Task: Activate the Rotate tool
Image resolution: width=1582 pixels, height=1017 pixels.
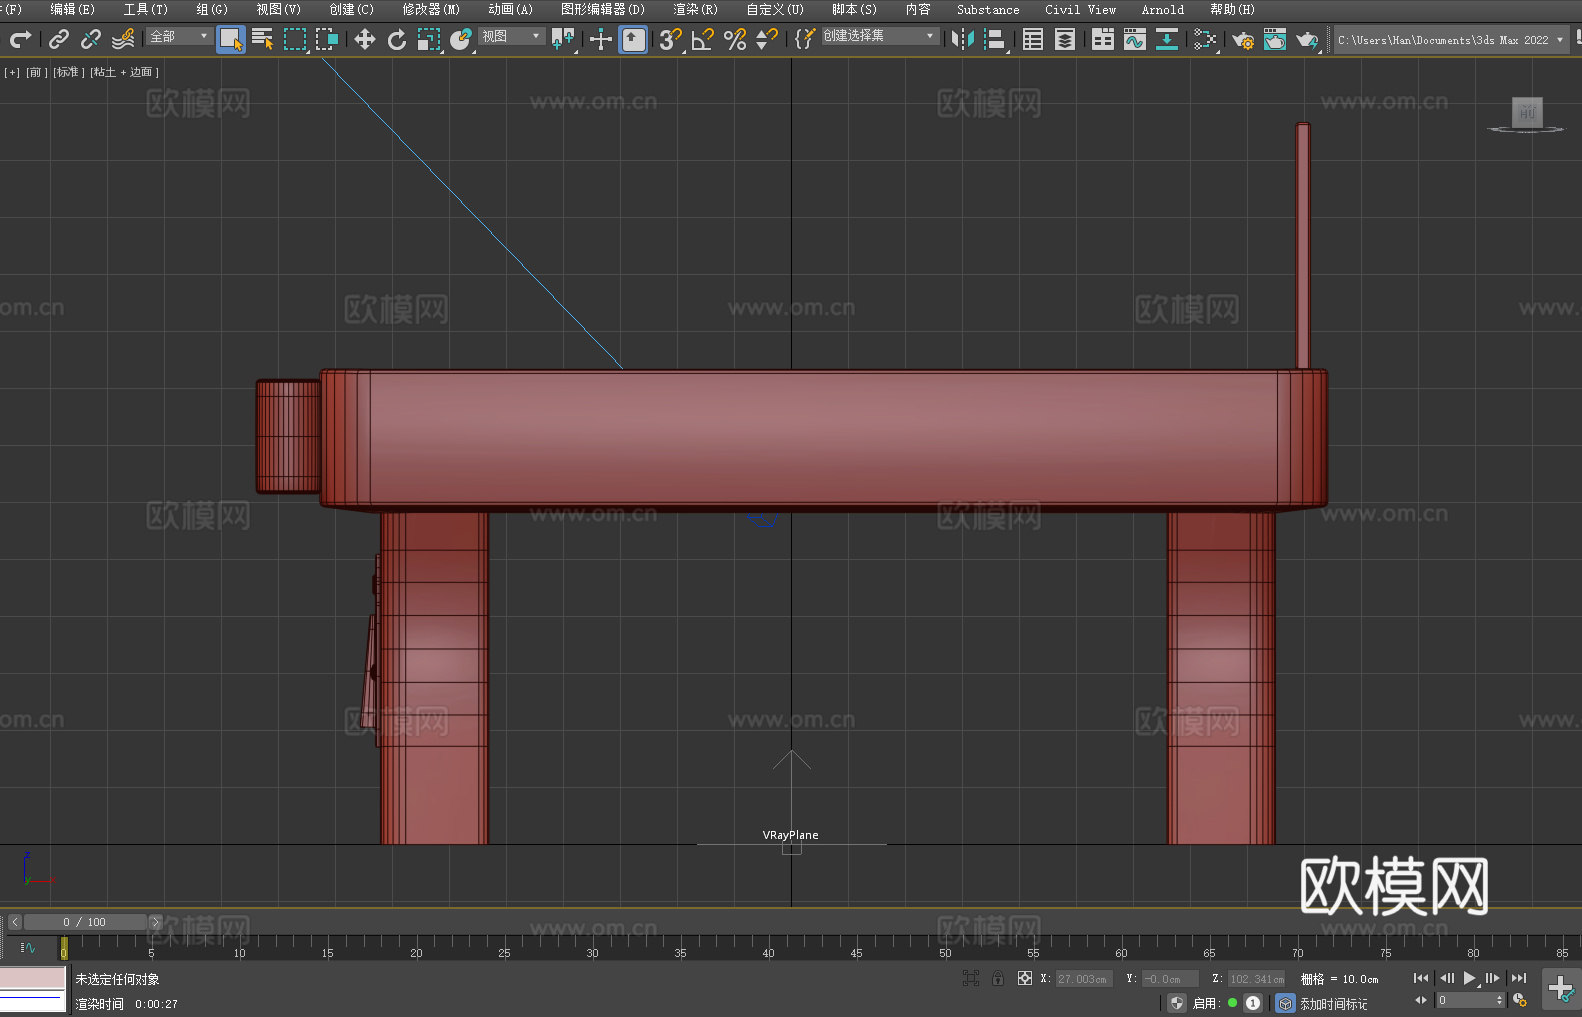Action: click(x=396, y=39)
